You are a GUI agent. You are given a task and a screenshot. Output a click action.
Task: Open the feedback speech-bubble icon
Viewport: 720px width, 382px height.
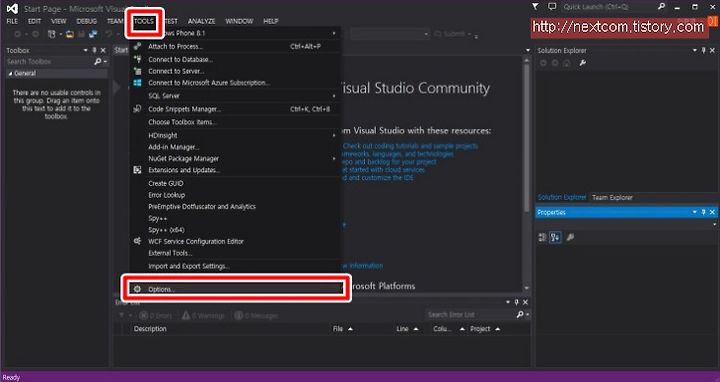(x=552, y=6)
